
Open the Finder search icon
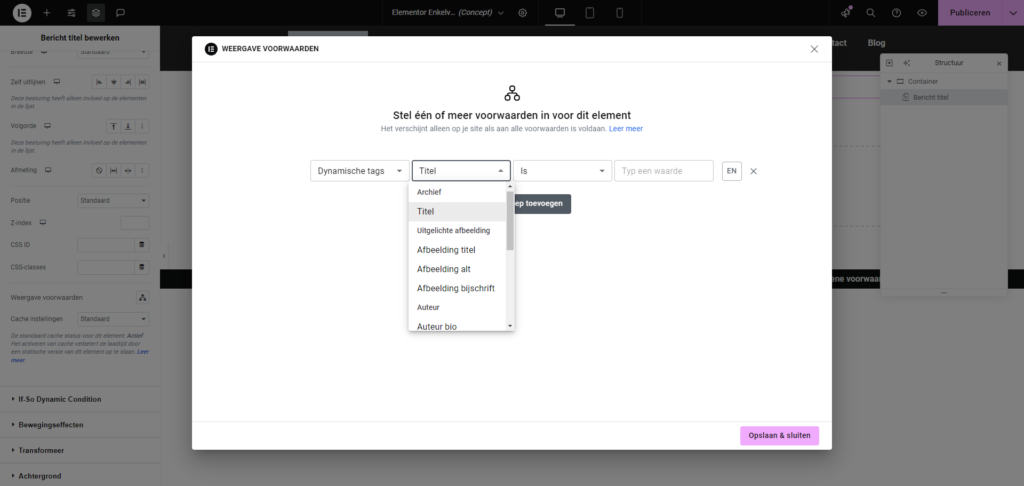pyautogui.click(x=871, y=12)
